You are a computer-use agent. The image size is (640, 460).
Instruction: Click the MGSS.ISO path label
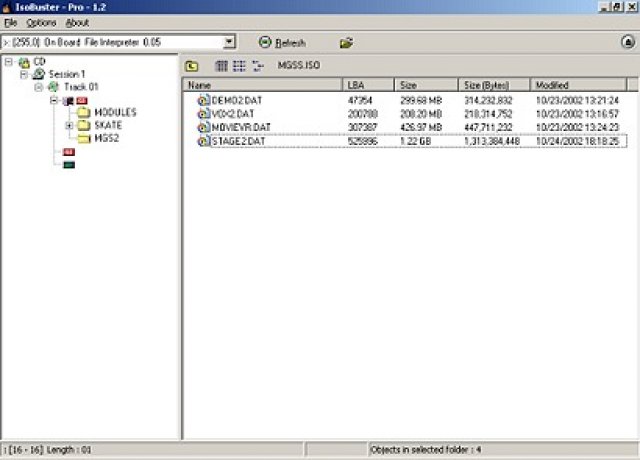(x=299, y=65)
